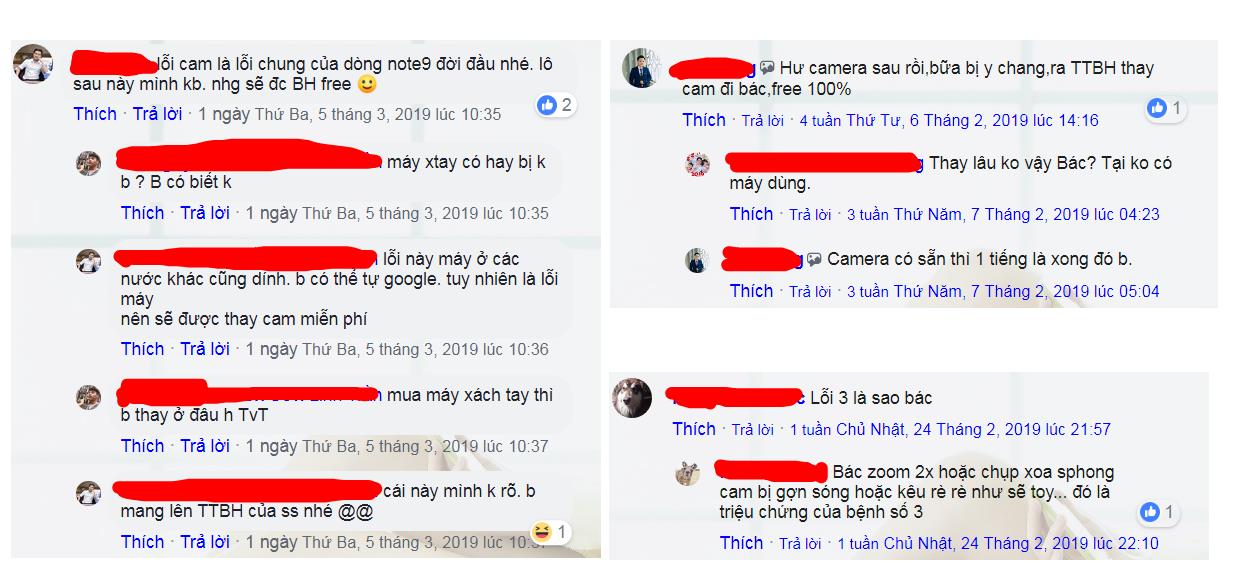Click Thích under "máy xtay có hay bị k"
This screenshot has width=1242, height=583.
143,213
